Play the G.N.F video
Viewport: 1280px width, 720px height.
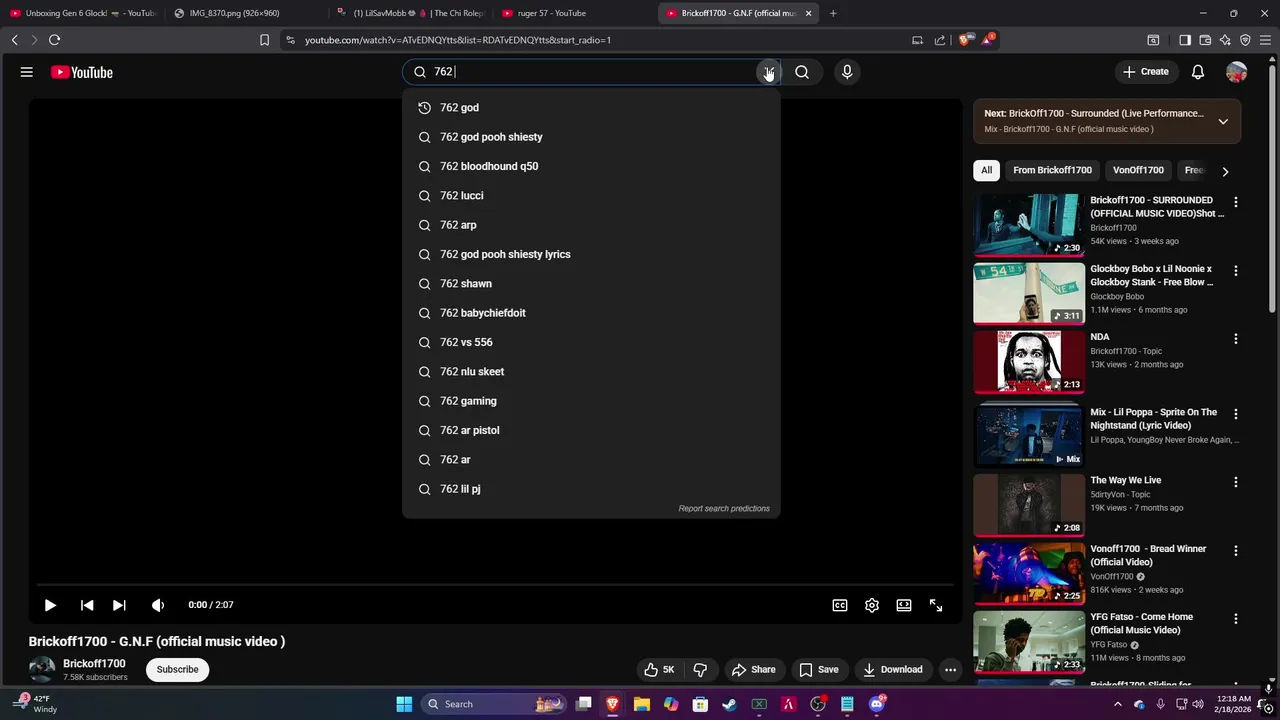(x=50, y=605)
